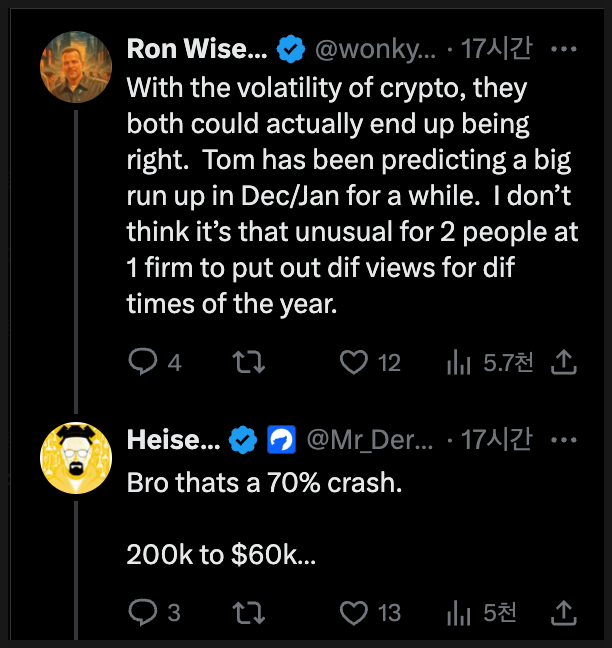Share Heisenberg's tweet
The width and height of the screenshot is (612, 648).
(x=565, y=612)
